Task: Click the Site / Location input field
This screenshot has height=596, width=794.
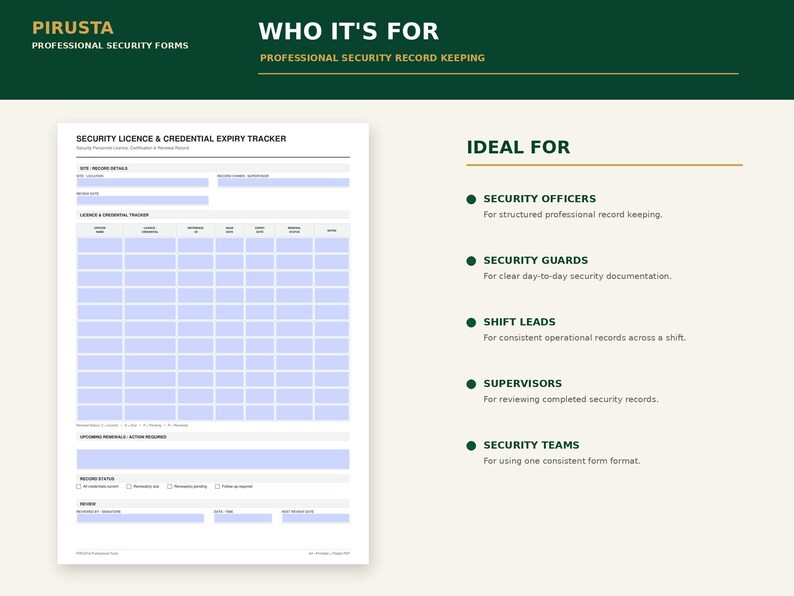Action: pyautogui.click(x=142, y=183)
